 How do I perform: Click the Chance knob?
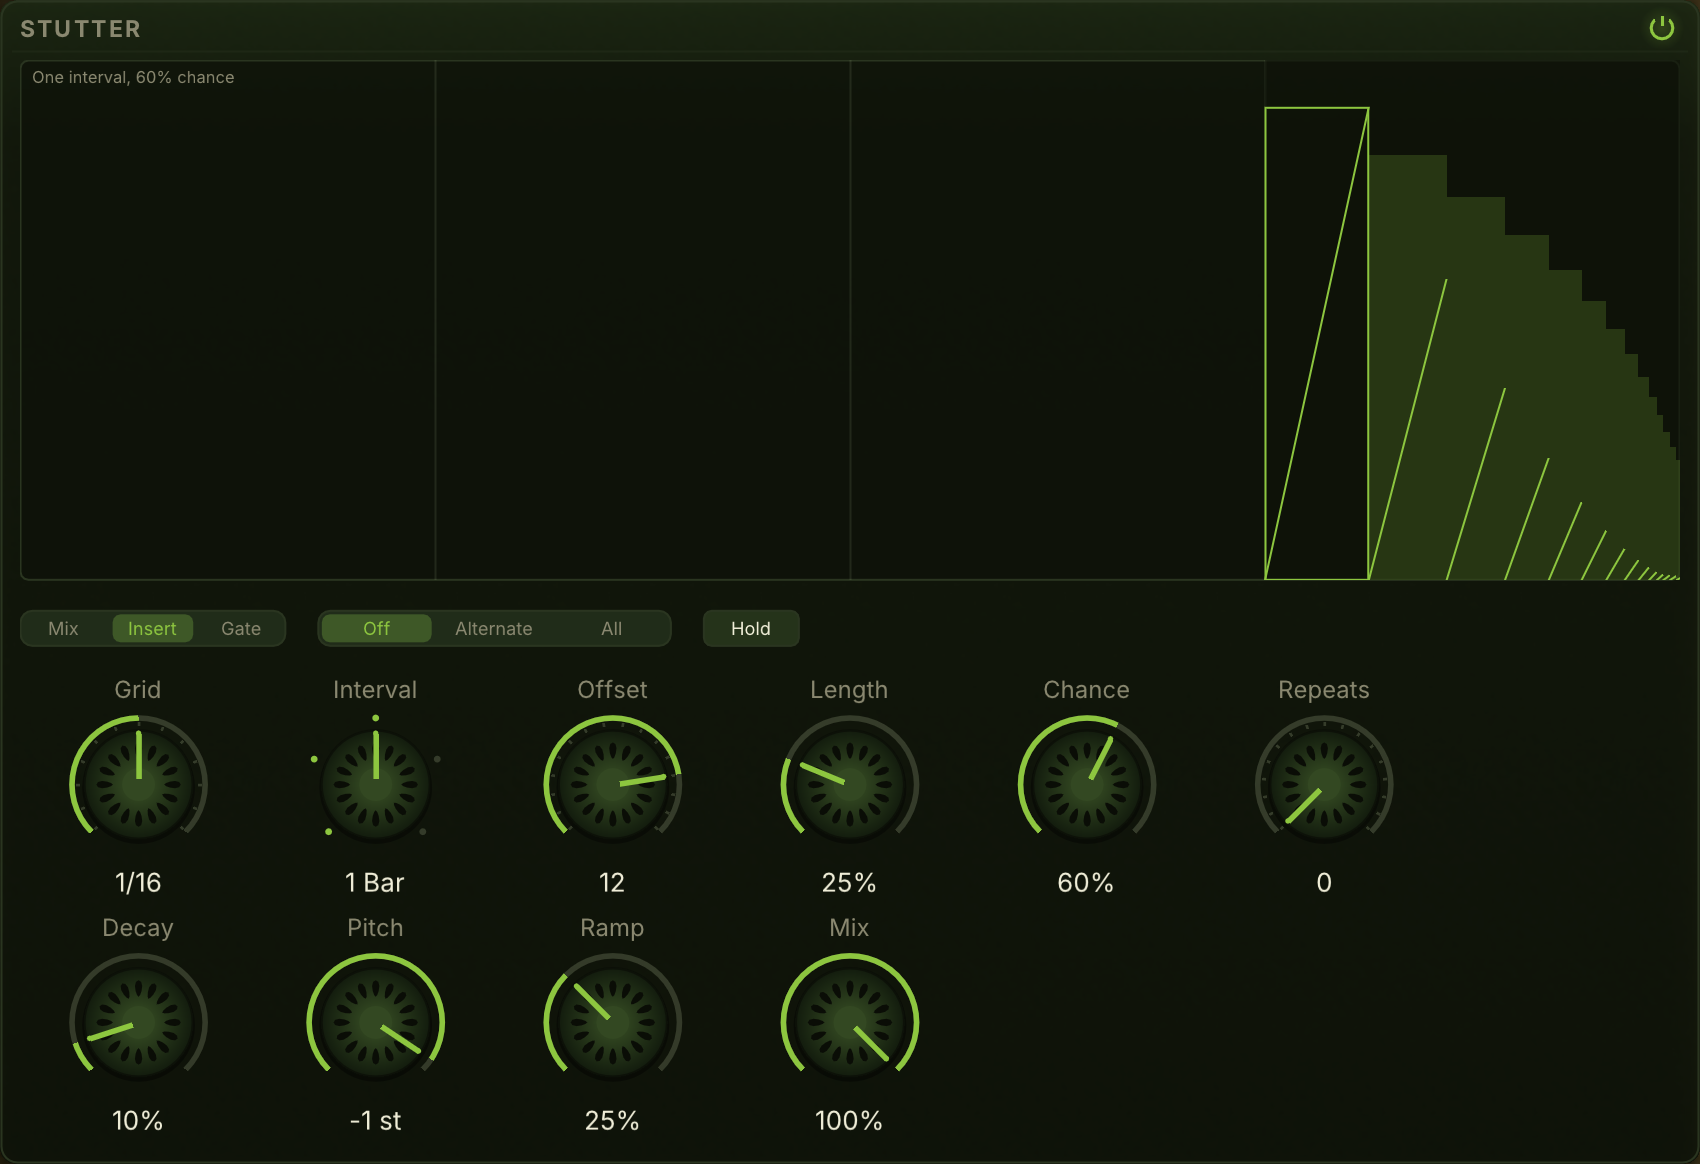pyautogui.click(x=1086, y=783)
